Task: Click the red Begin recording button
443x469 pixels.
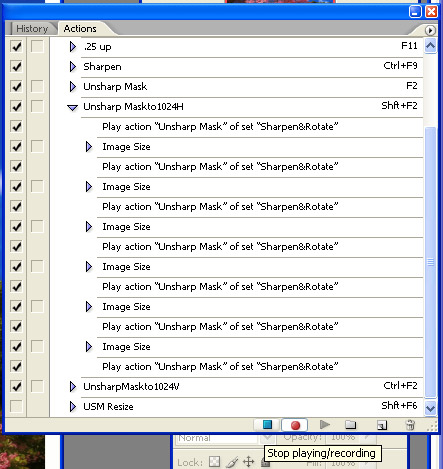Action: pos(295,425)
